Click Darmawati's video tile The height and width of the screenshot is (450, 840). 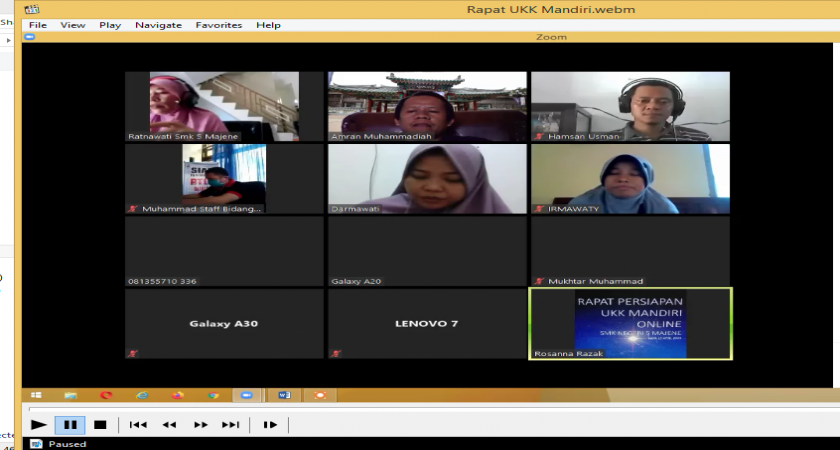click(x=427, y=179)
